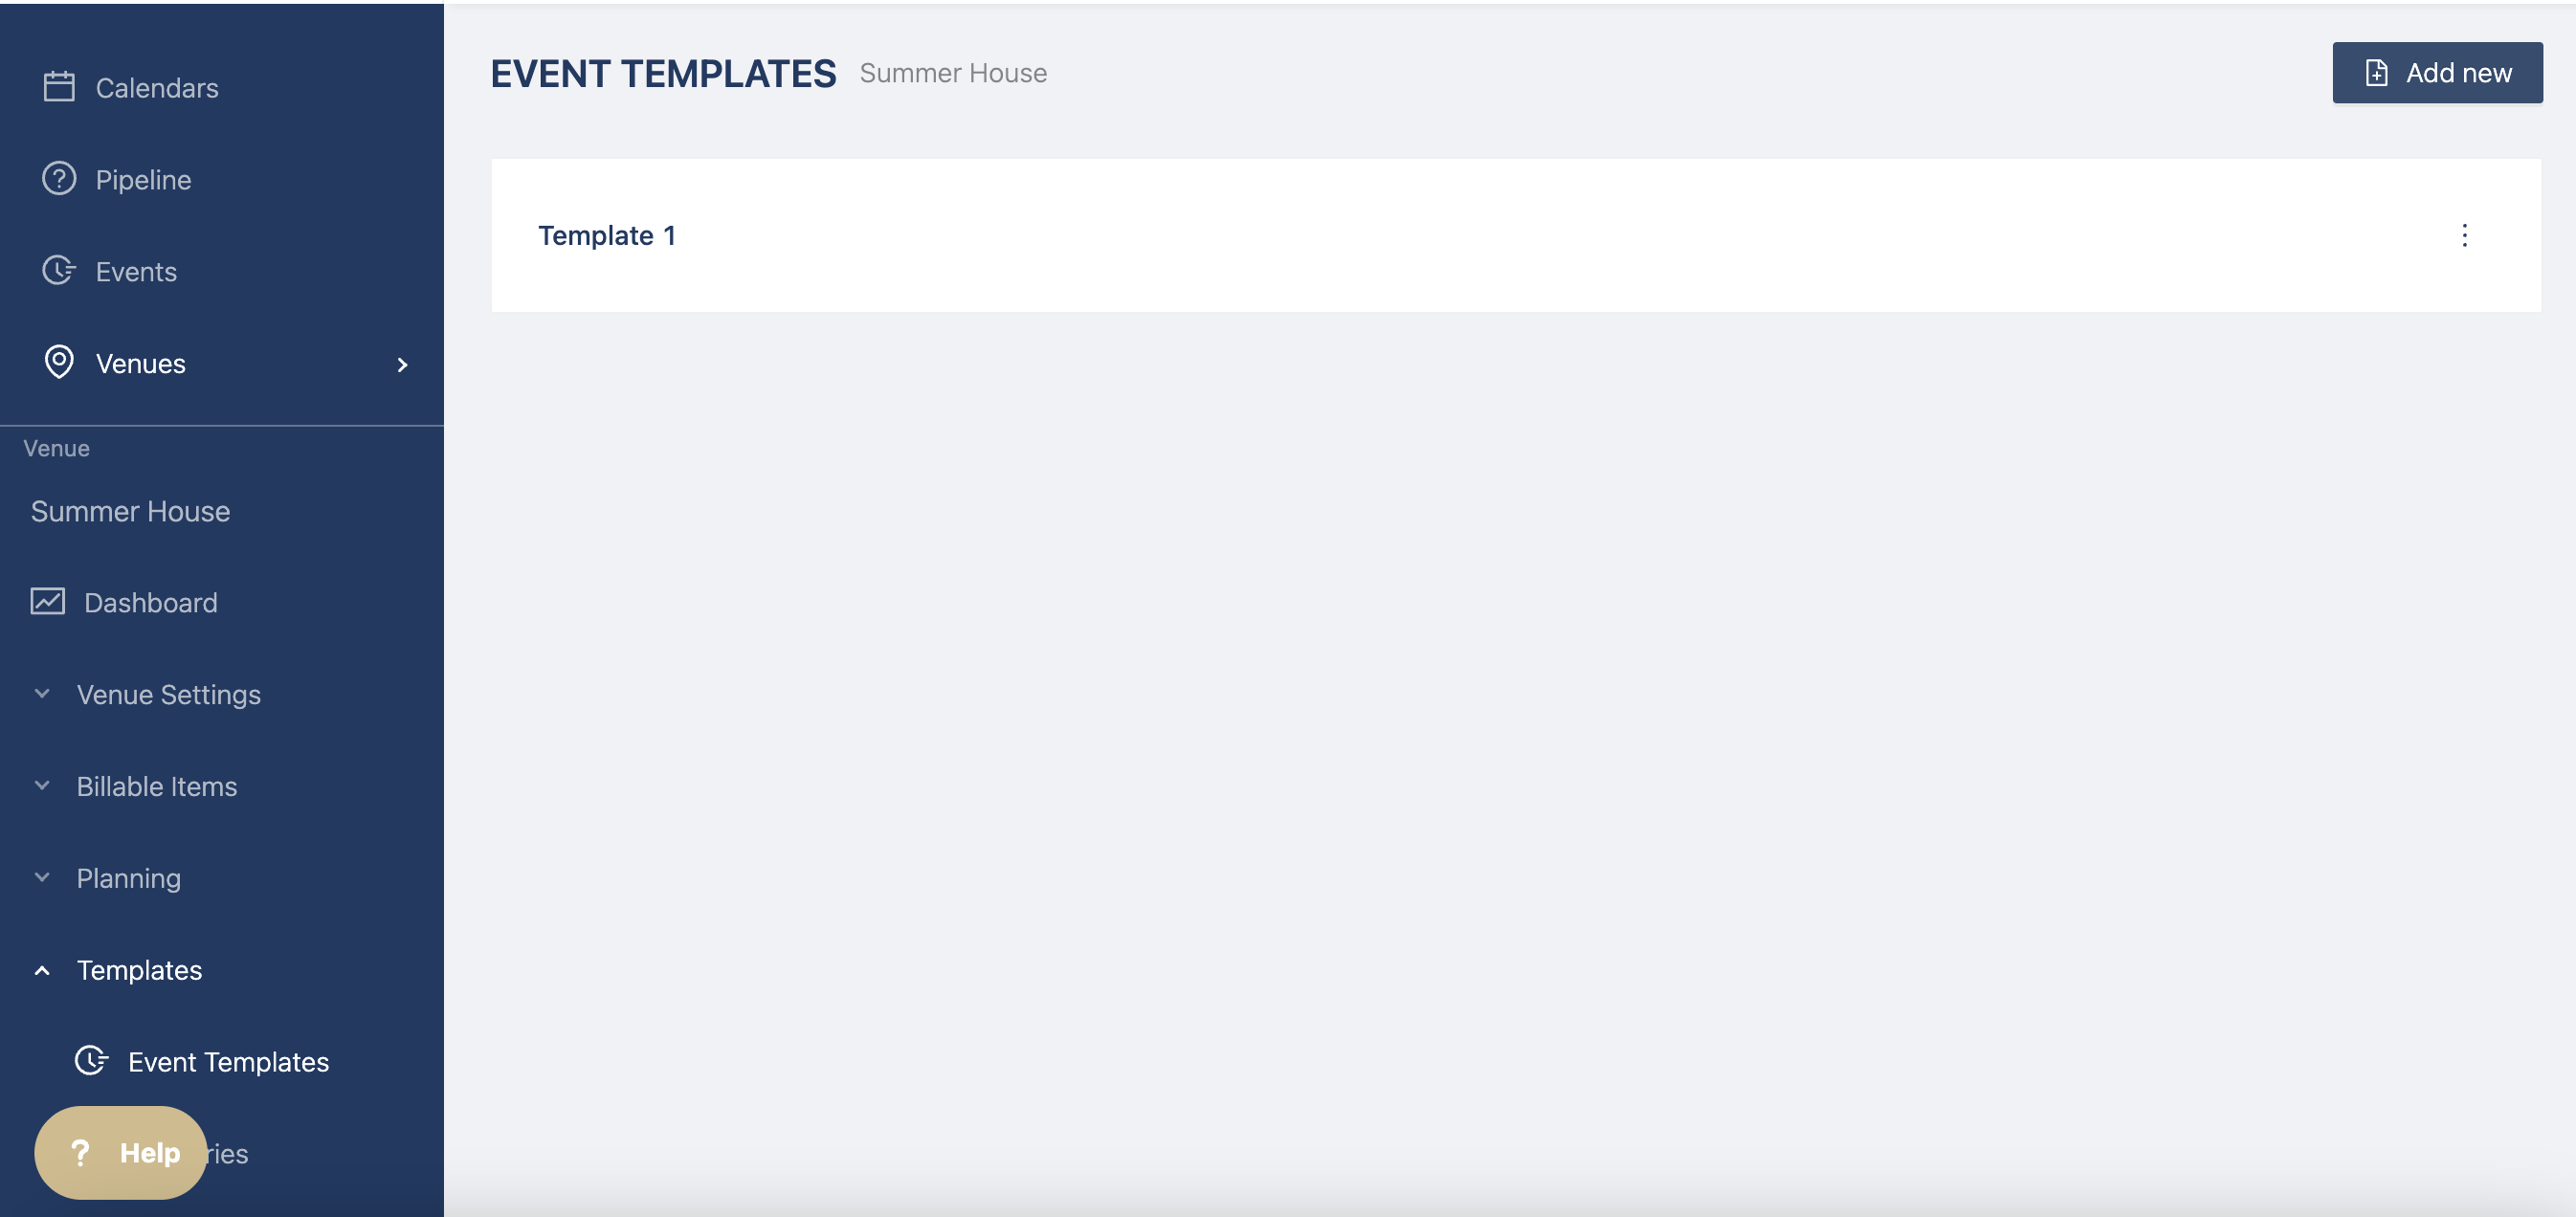Click the Calendars calendar icon
This screenshot has height=1217, width=2576.
(x=59, y=87)
